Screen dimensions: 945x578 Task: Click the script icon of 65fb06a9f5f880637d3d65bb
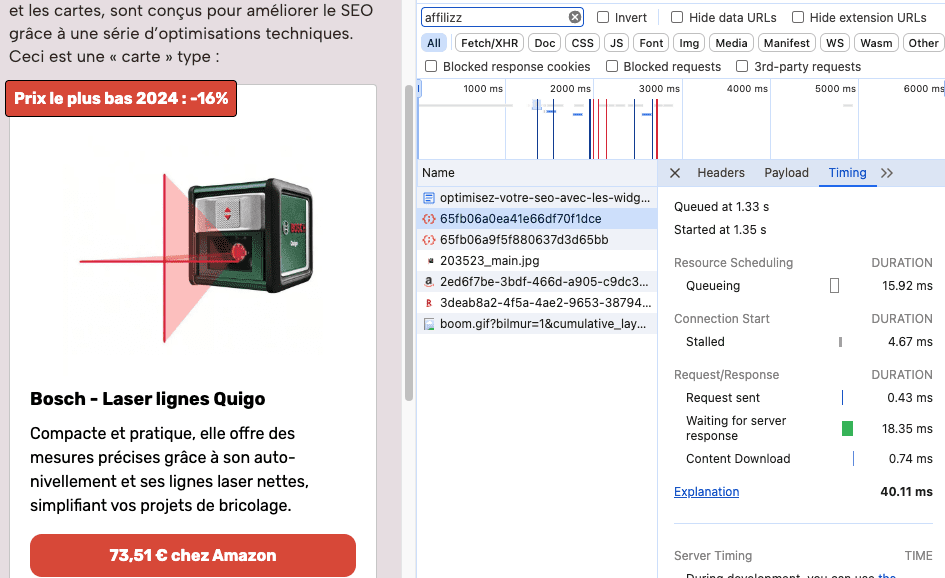429,240
